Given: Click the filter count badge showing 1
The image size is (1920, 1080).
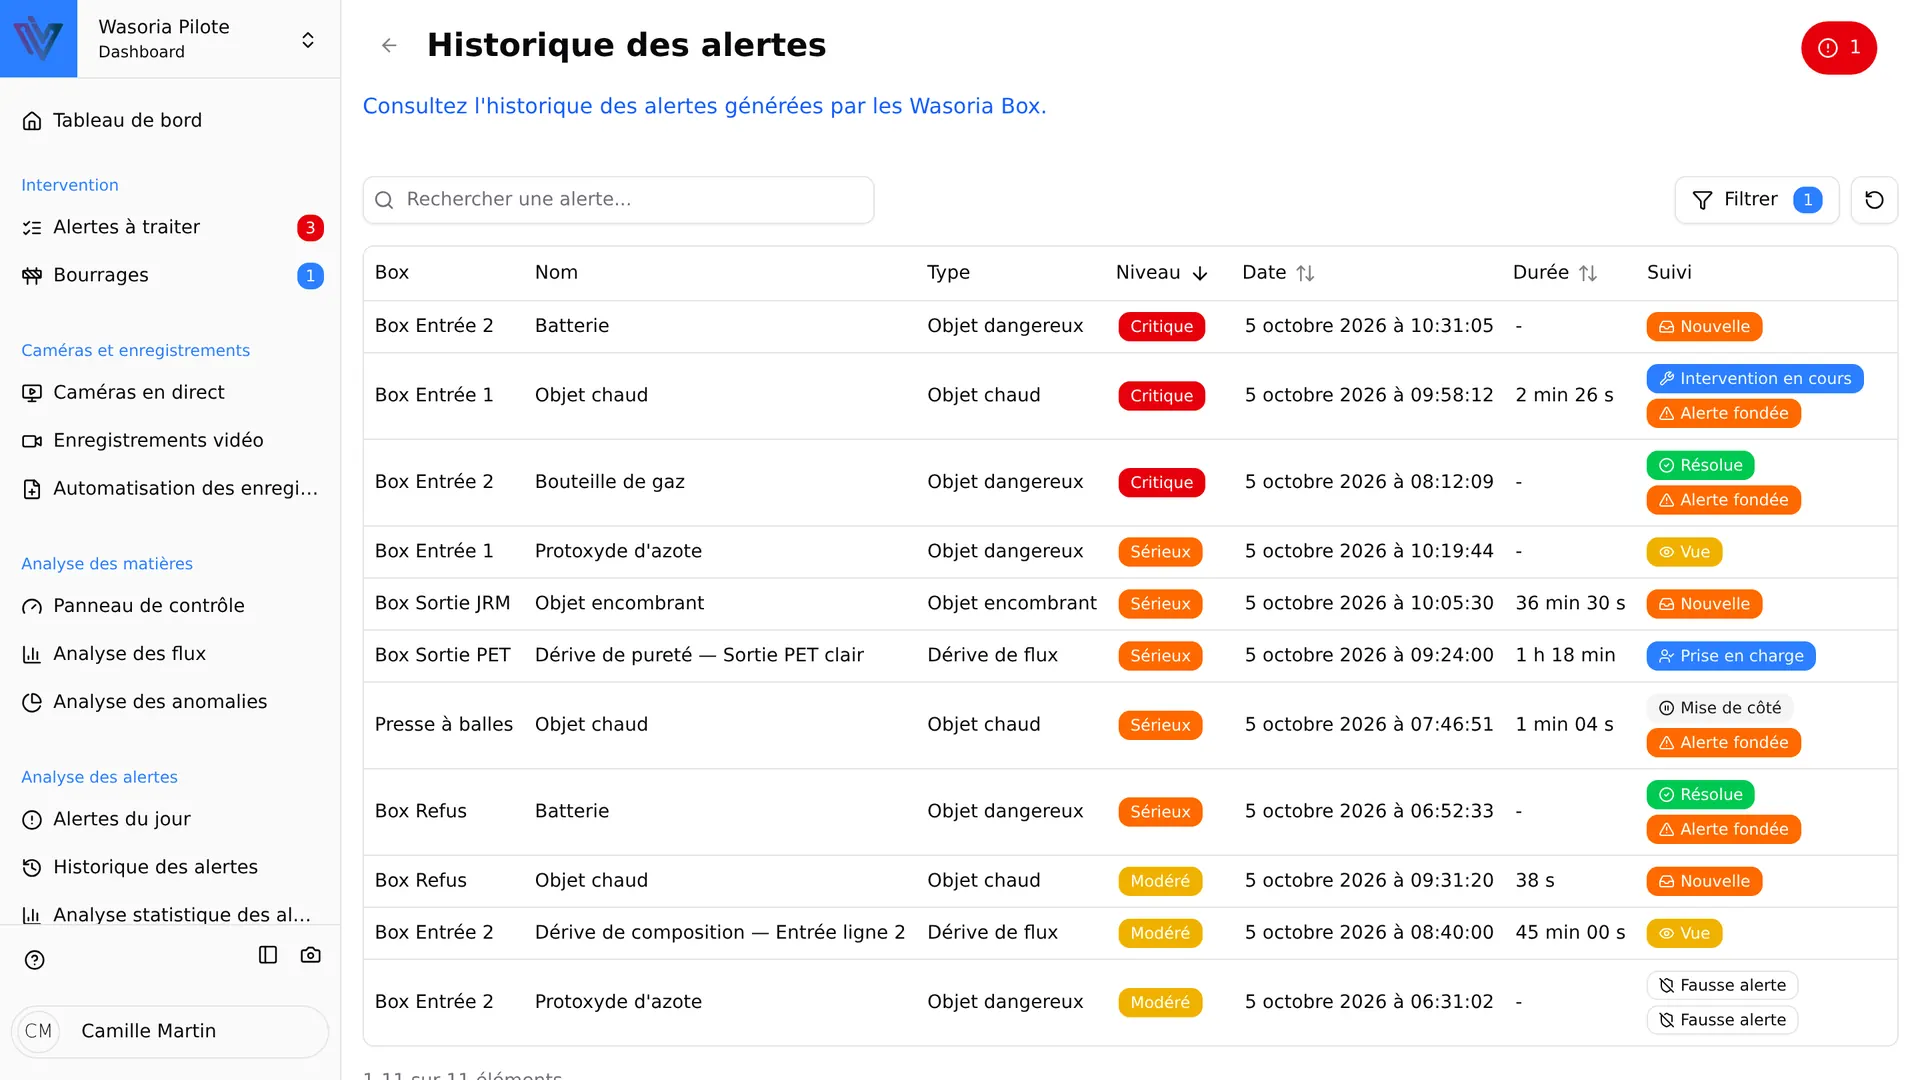Looking at the screenshot, I should point(1807,200).
